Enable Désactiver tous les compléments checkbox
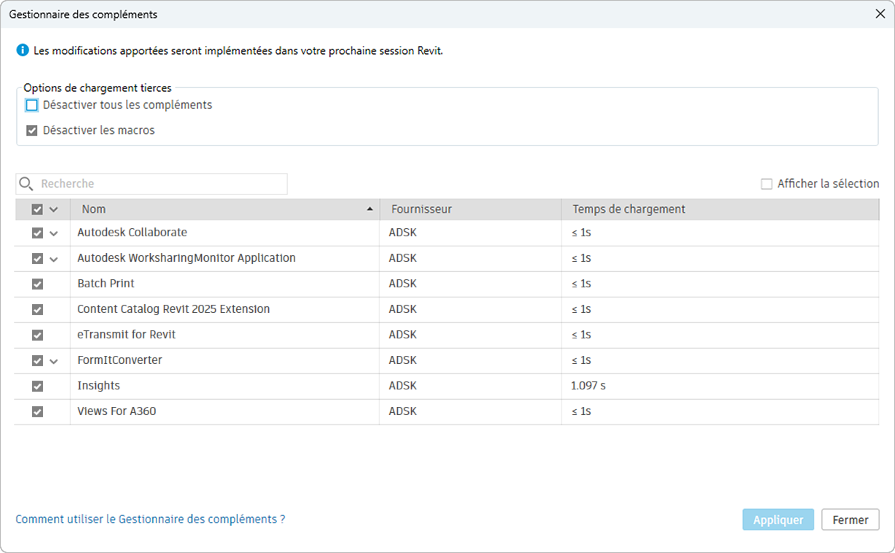This screenshot has height=553, width=895. pyautogui.click(x=32, y=105)
